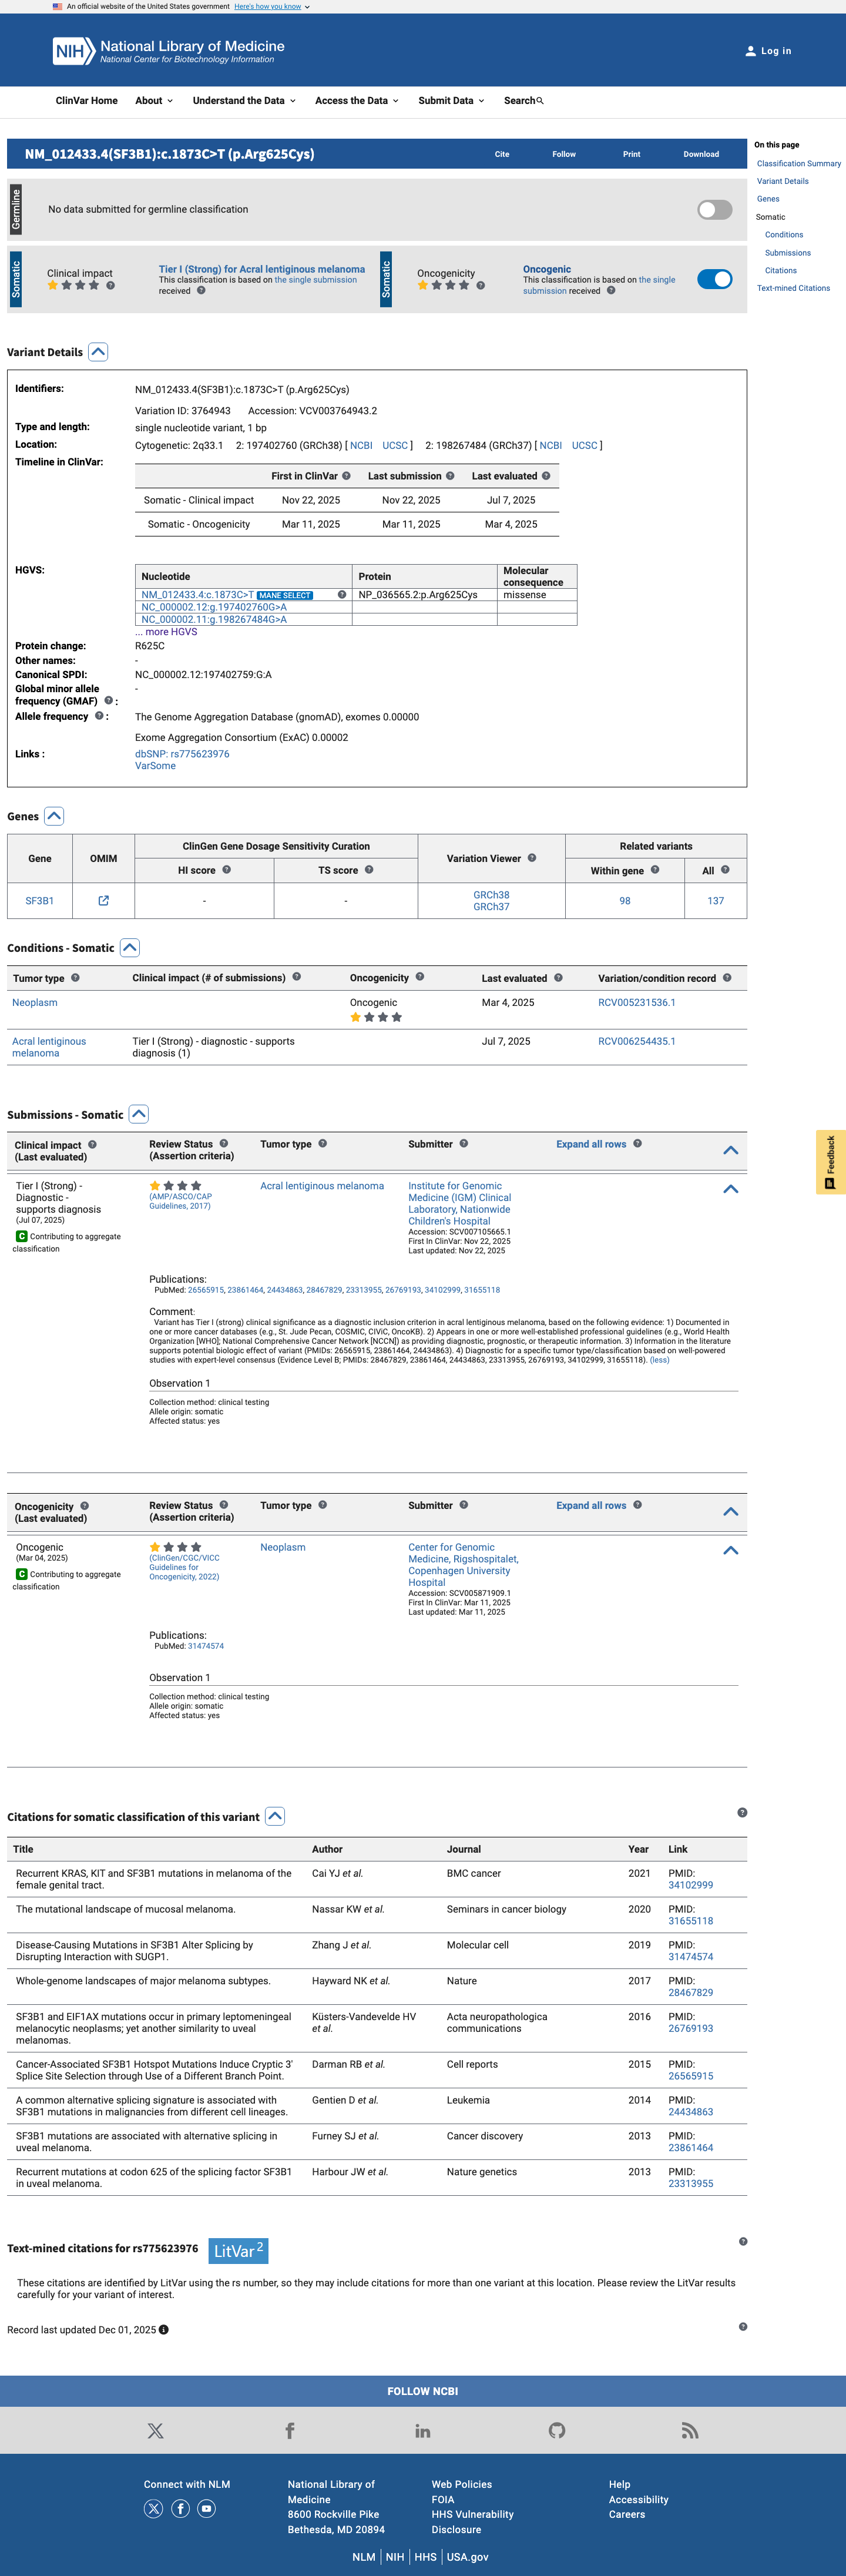The height and width of the screenshot is (2576, 846).
Task: Click Expand all rows in Clinical impact table
Action: (591, 1144)
